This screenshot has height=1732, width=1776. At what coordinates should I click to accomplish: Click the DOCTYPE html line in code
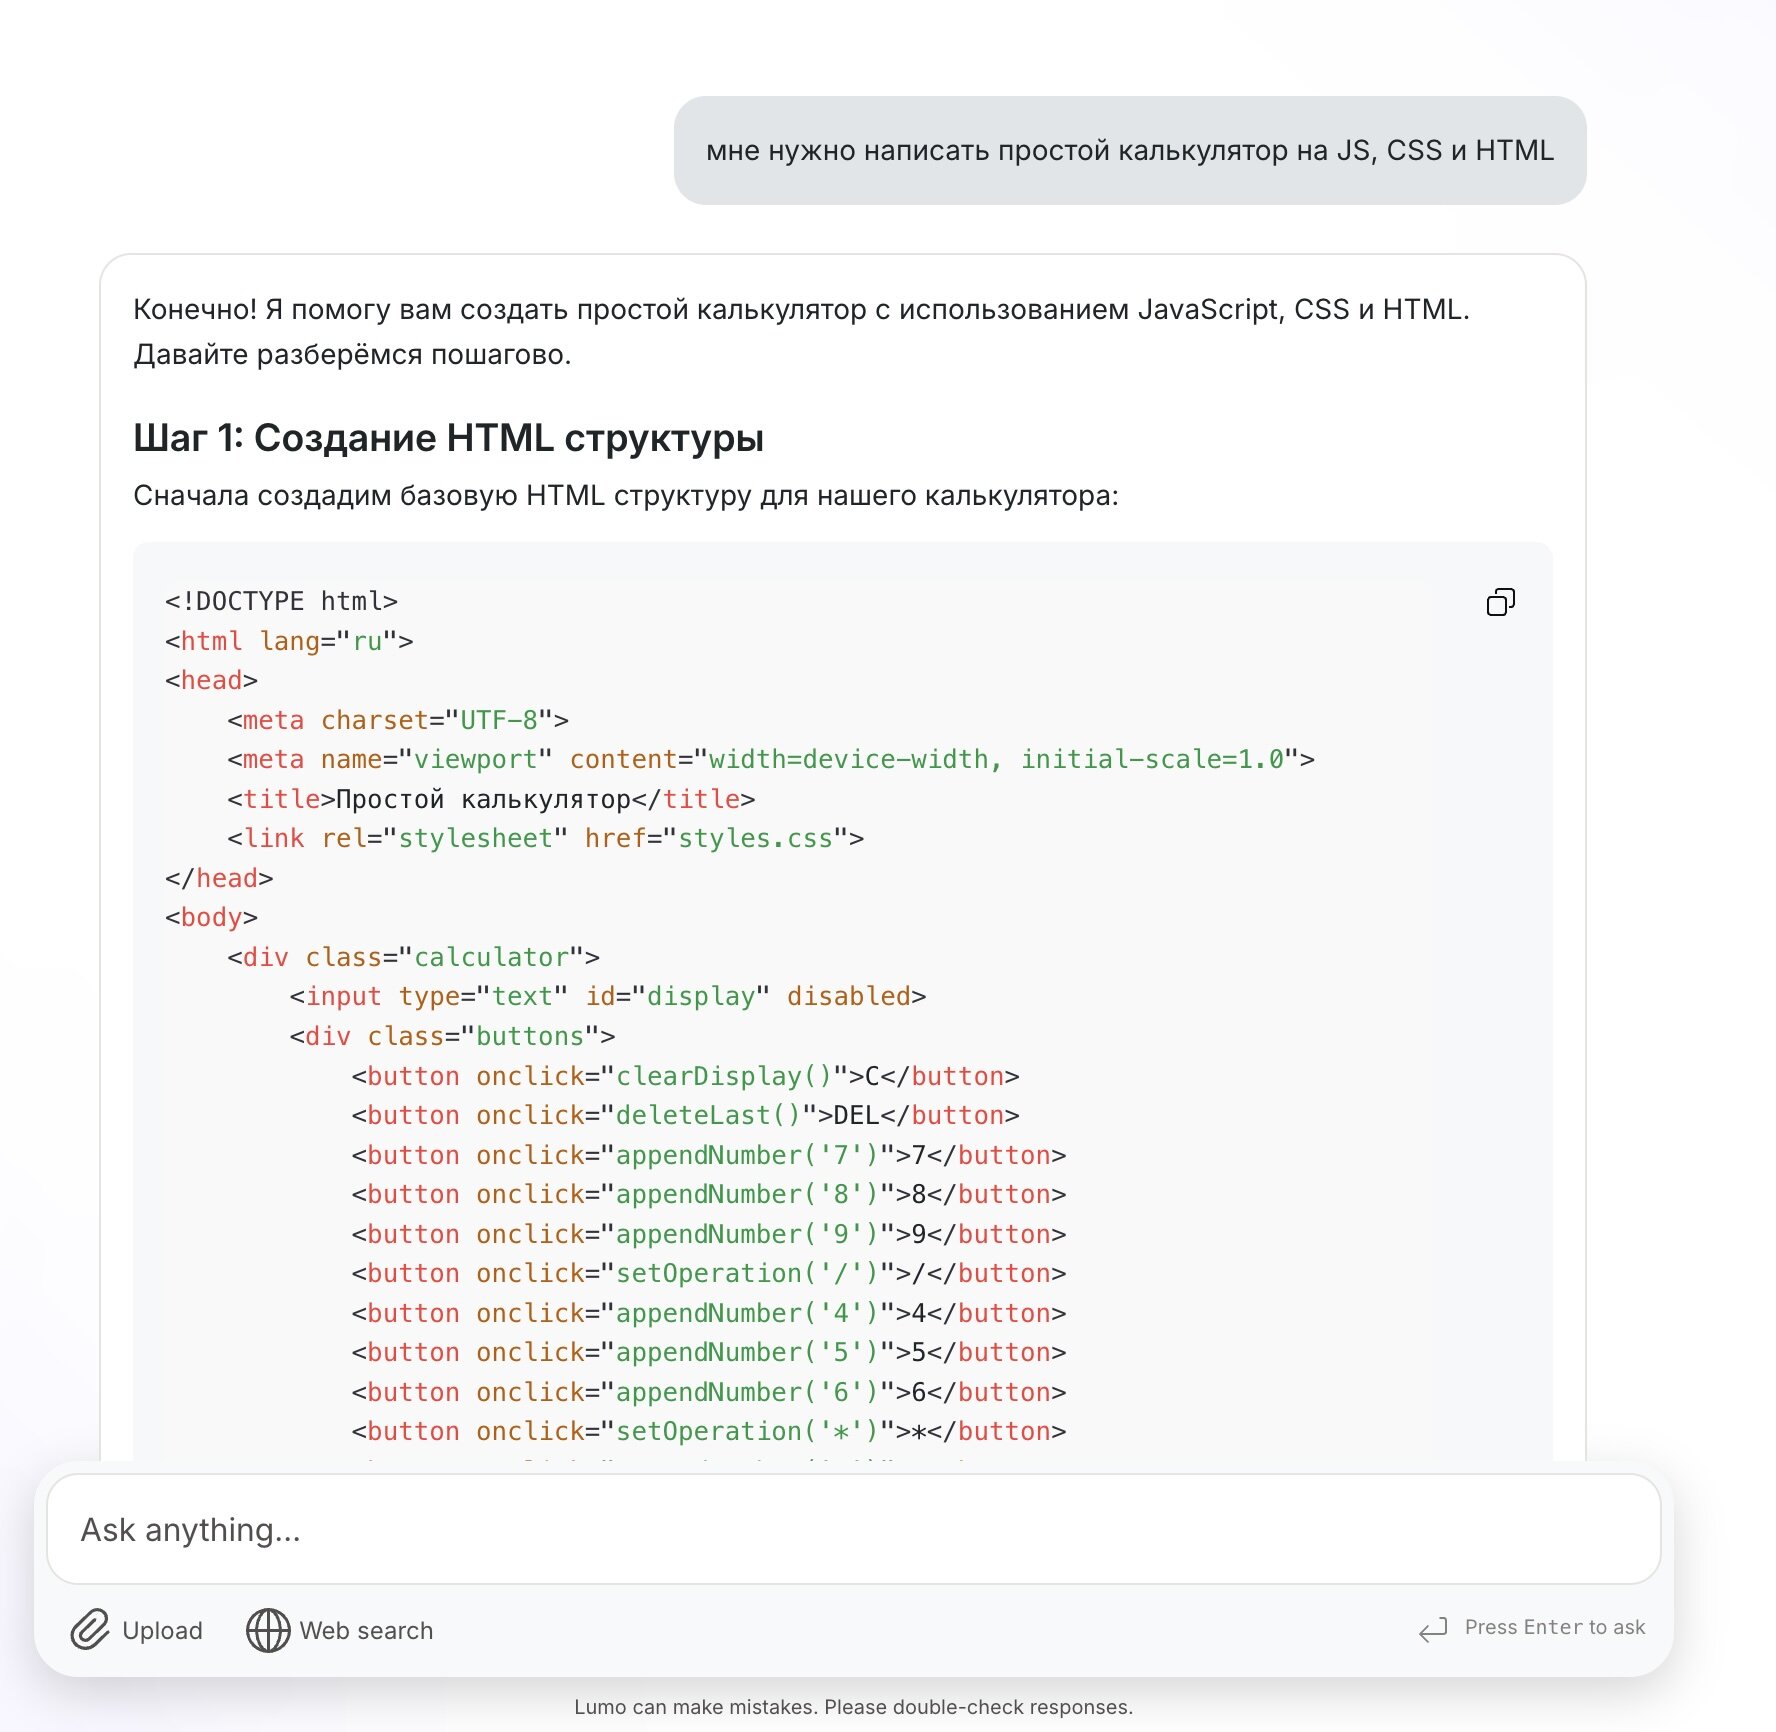(281, 601)
